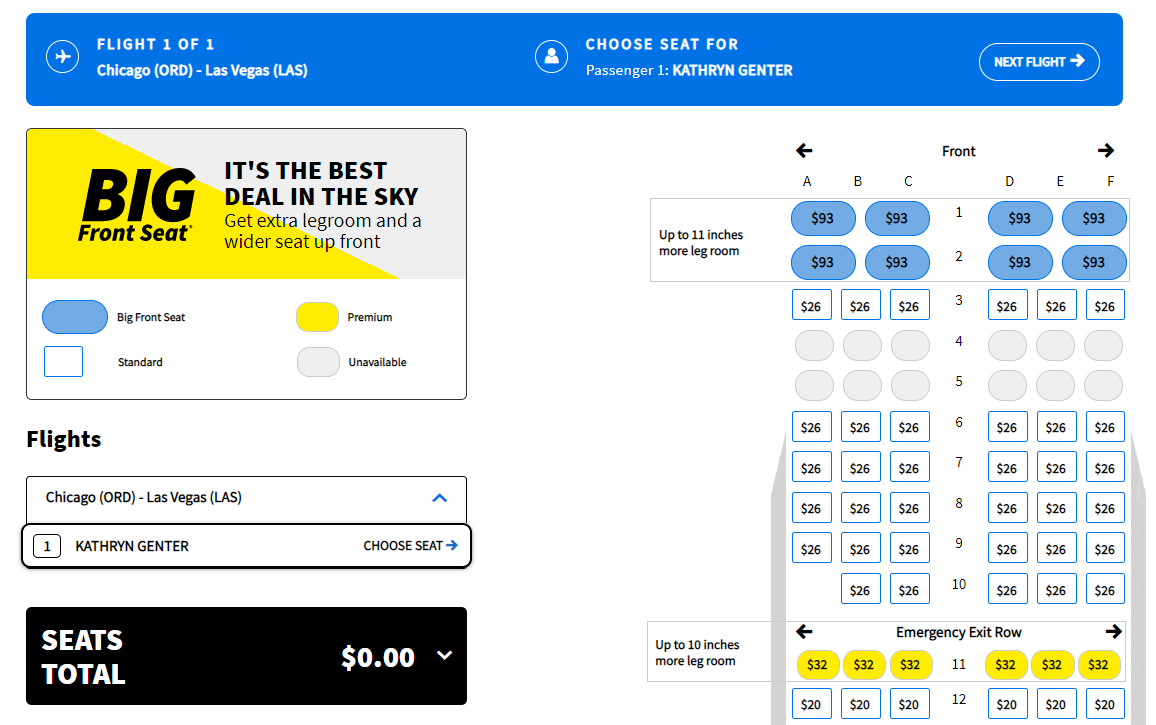
Task: Pick seat 10E for $26
Action: 1057,588
